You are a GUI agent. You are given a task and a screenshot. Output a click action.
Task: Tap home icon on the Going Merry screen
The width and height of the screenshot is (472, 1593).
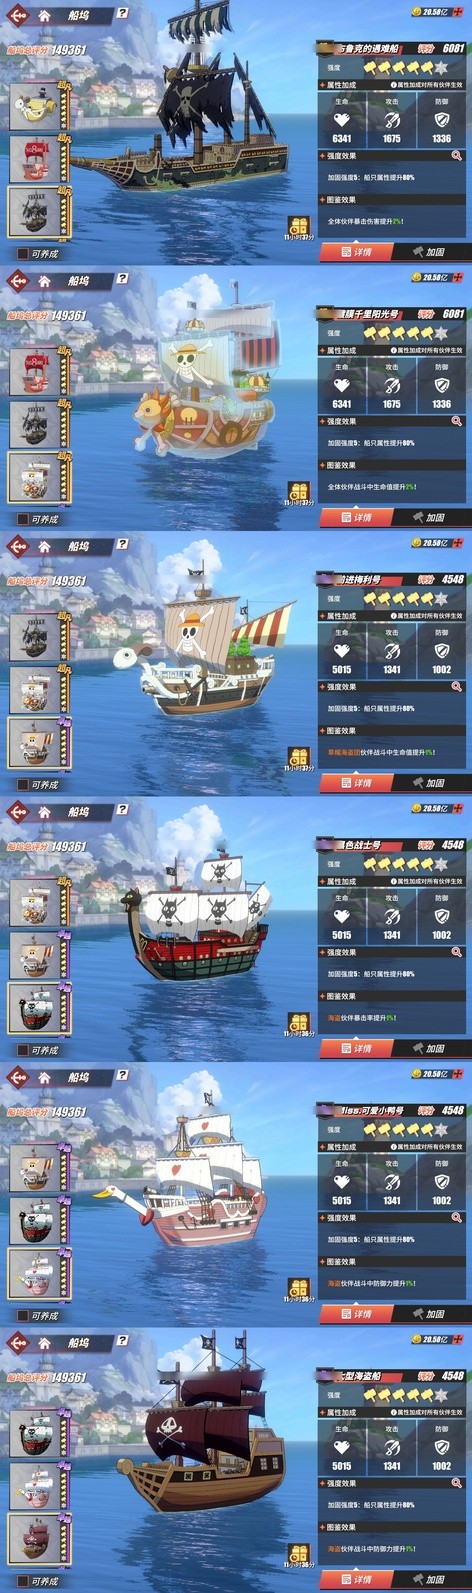point(45,547)
